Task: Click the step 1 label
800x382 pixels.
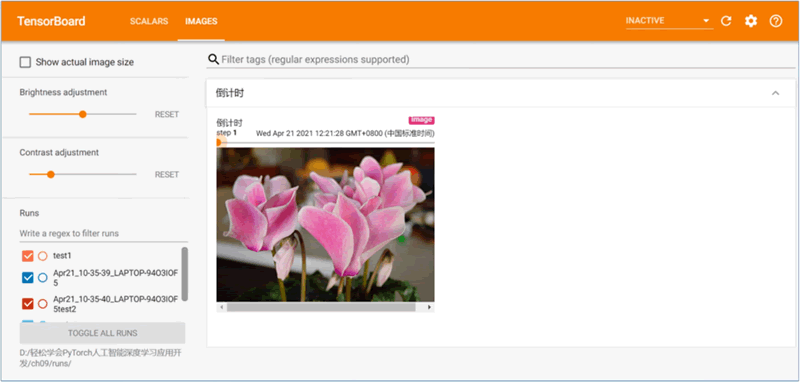Action: (227, 133)
